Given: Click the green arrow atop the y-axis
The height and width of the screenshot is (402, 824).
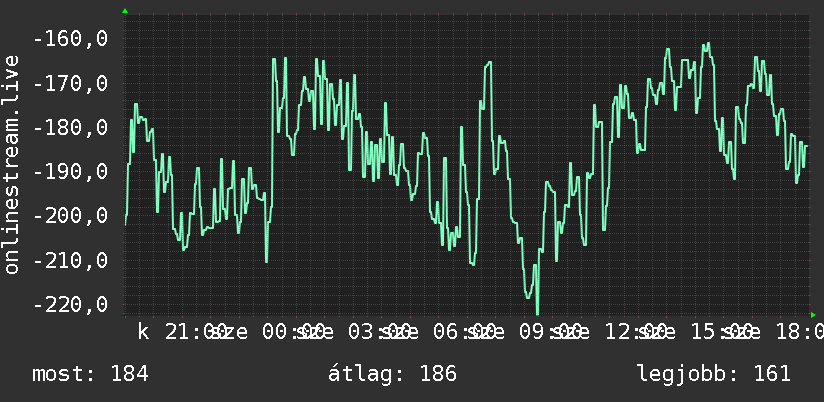Looking at the screenshot, I should click(x=125, y=11).
